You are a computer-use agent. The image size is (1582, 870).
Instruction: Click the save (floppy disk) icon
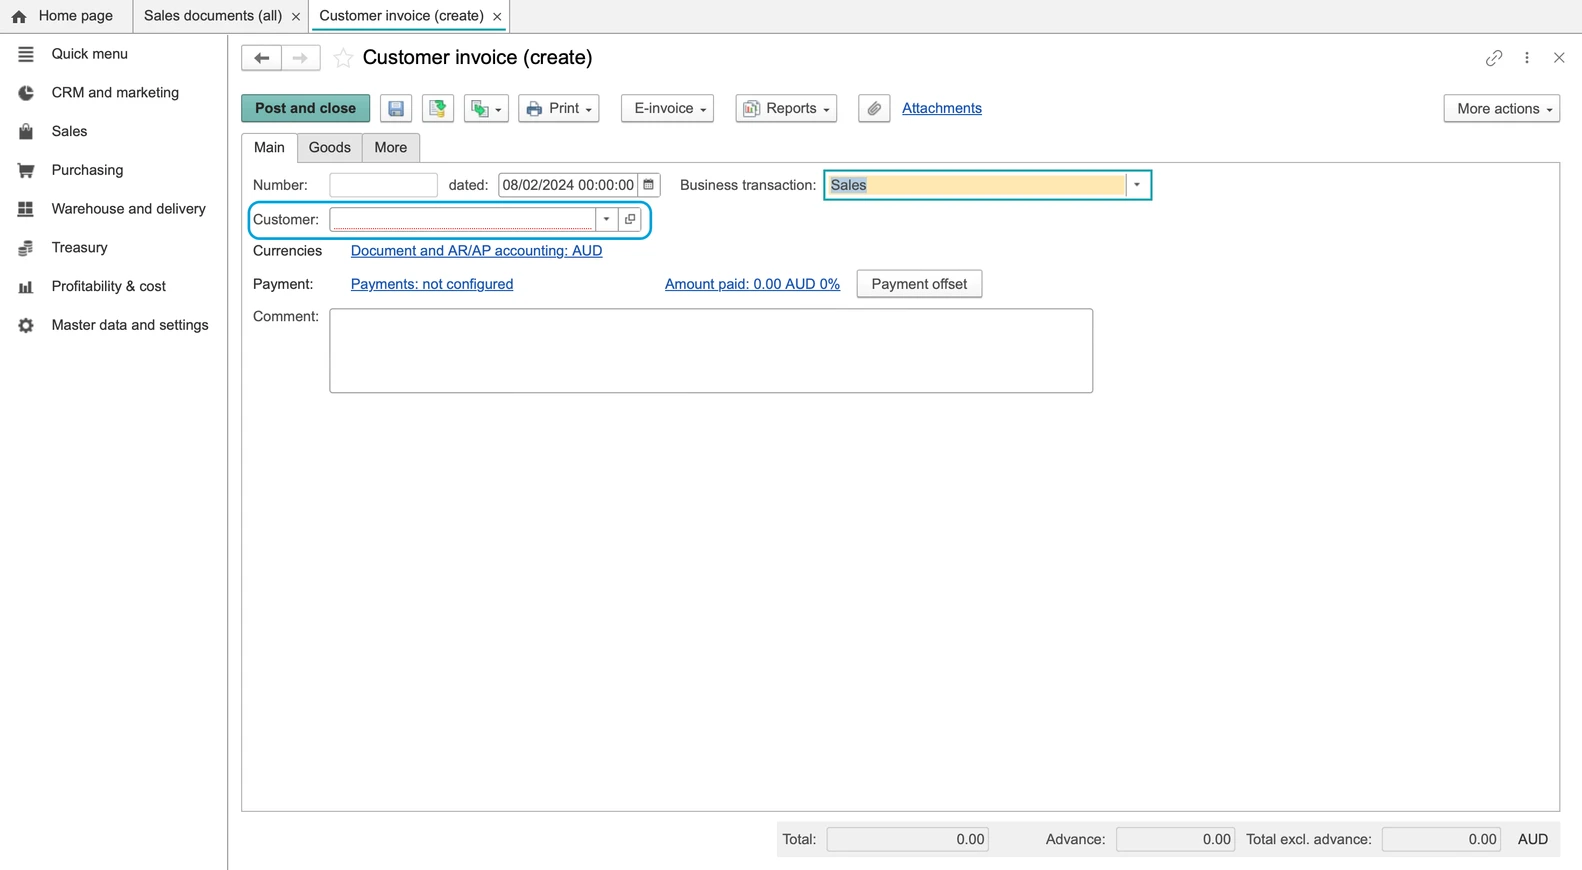[x=396, y=108]
